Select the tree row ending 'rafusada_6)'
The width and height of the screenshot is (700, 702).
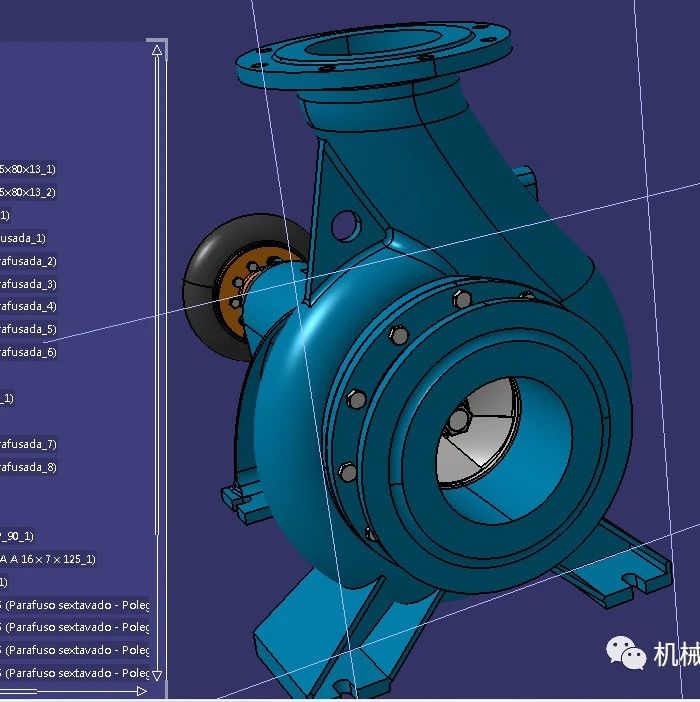pyautogui.click(x=28, y=352)
